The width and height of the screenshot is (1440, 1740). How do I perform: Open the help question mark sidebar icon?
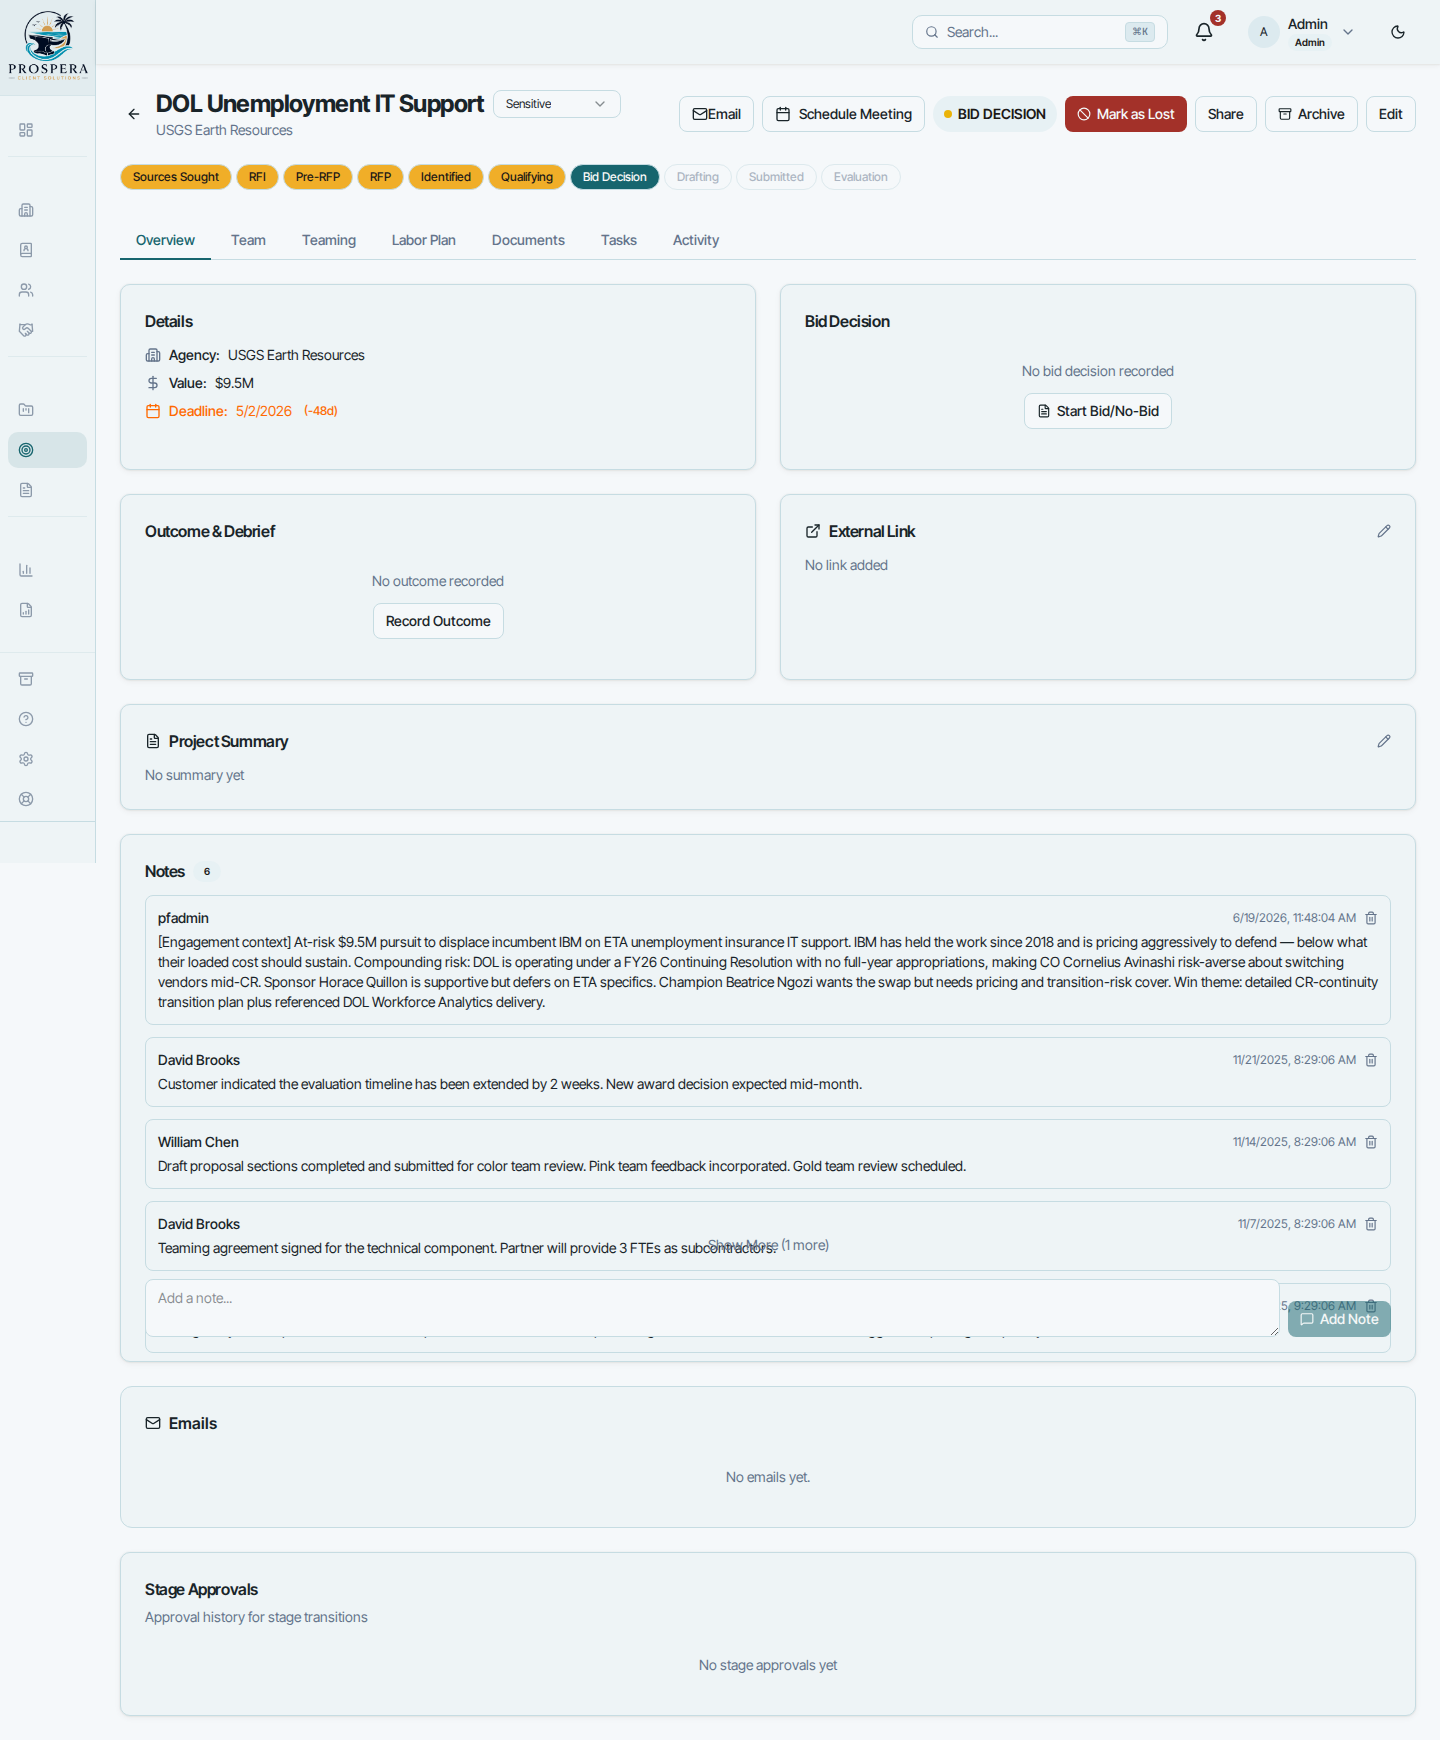26,719
